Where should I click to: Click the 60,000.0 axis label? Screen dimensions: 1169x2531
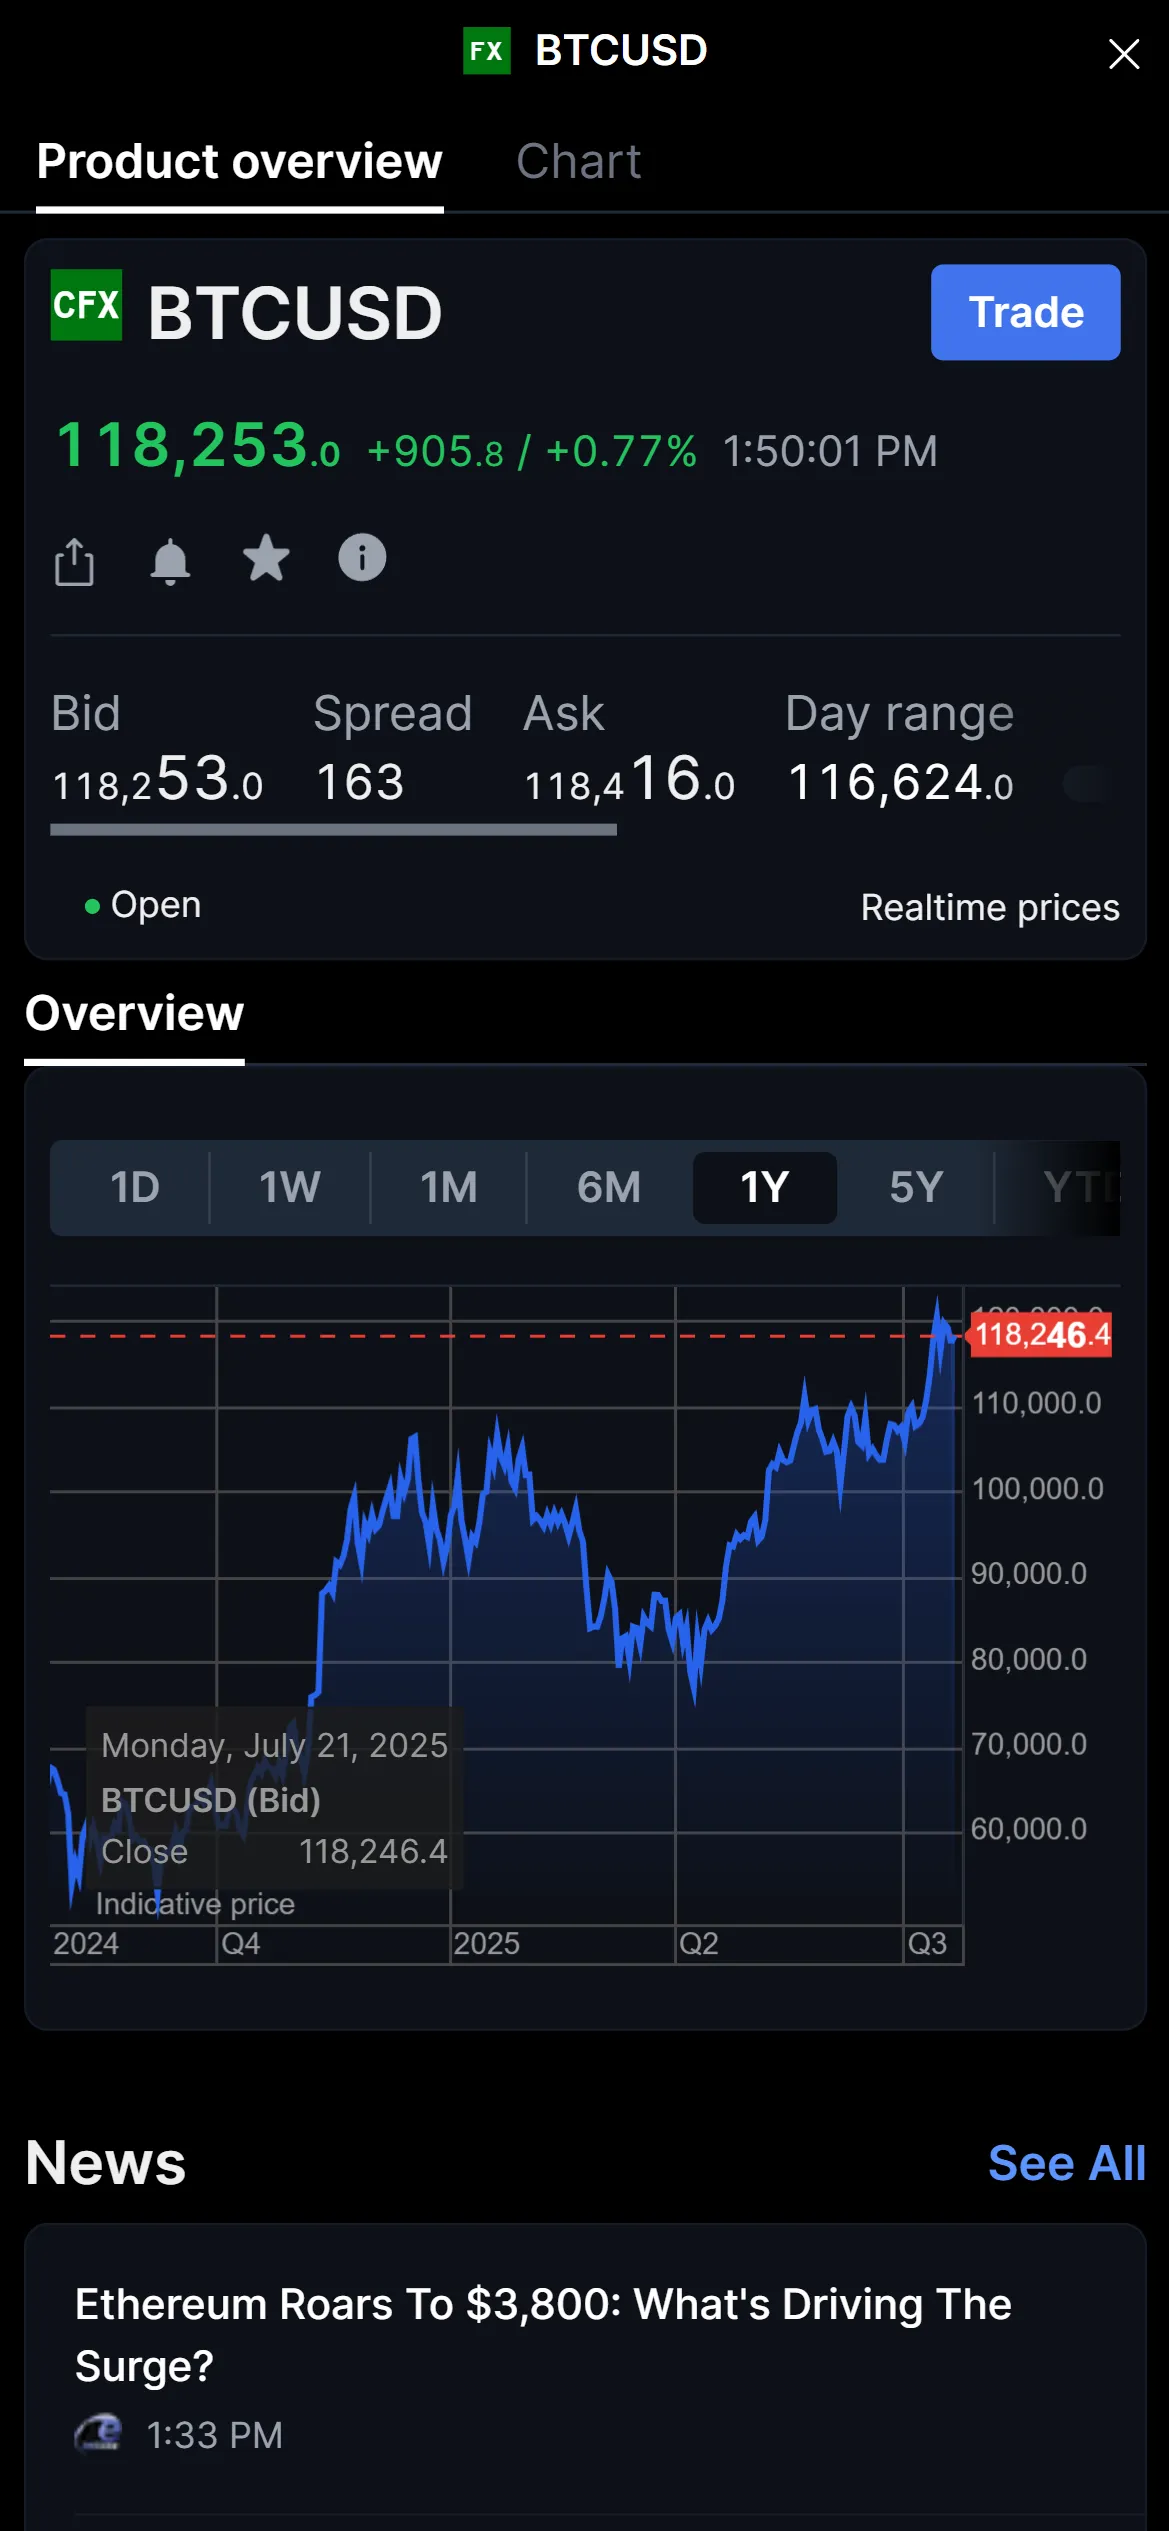click(x=1029, y=1829)
